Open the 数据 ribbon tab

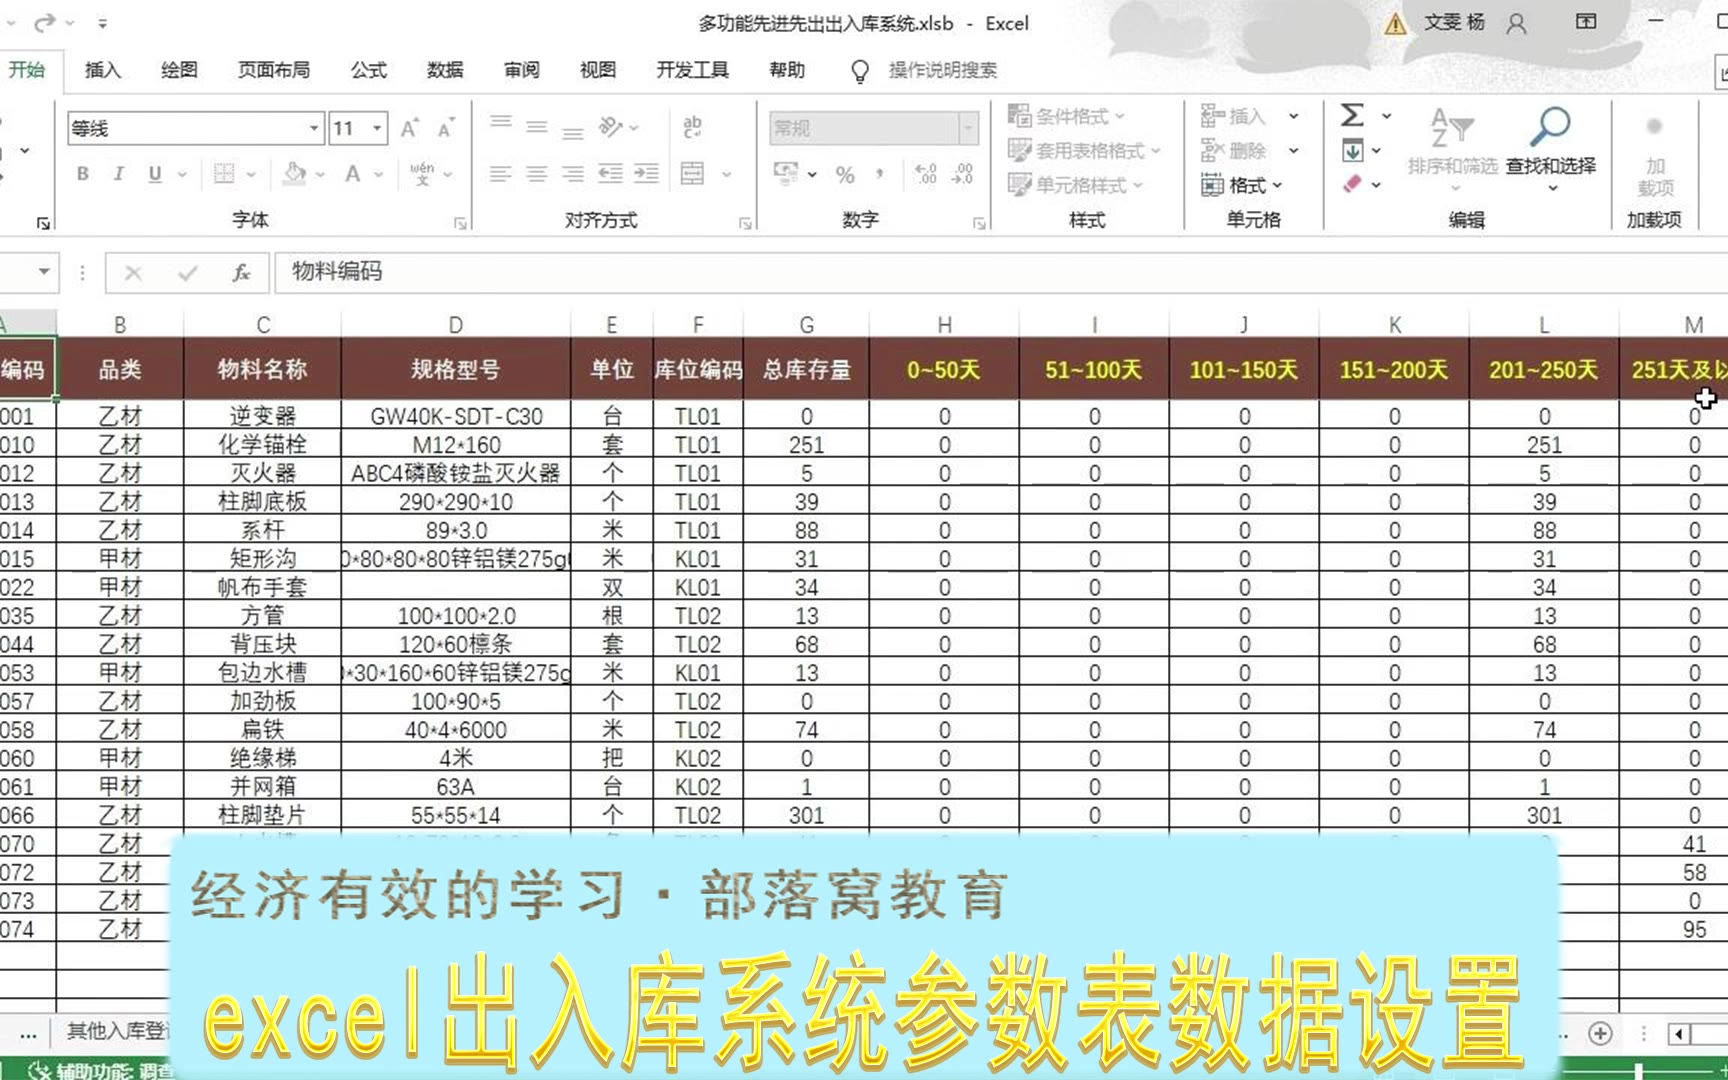pyautogui.click(x=445, y=70)
